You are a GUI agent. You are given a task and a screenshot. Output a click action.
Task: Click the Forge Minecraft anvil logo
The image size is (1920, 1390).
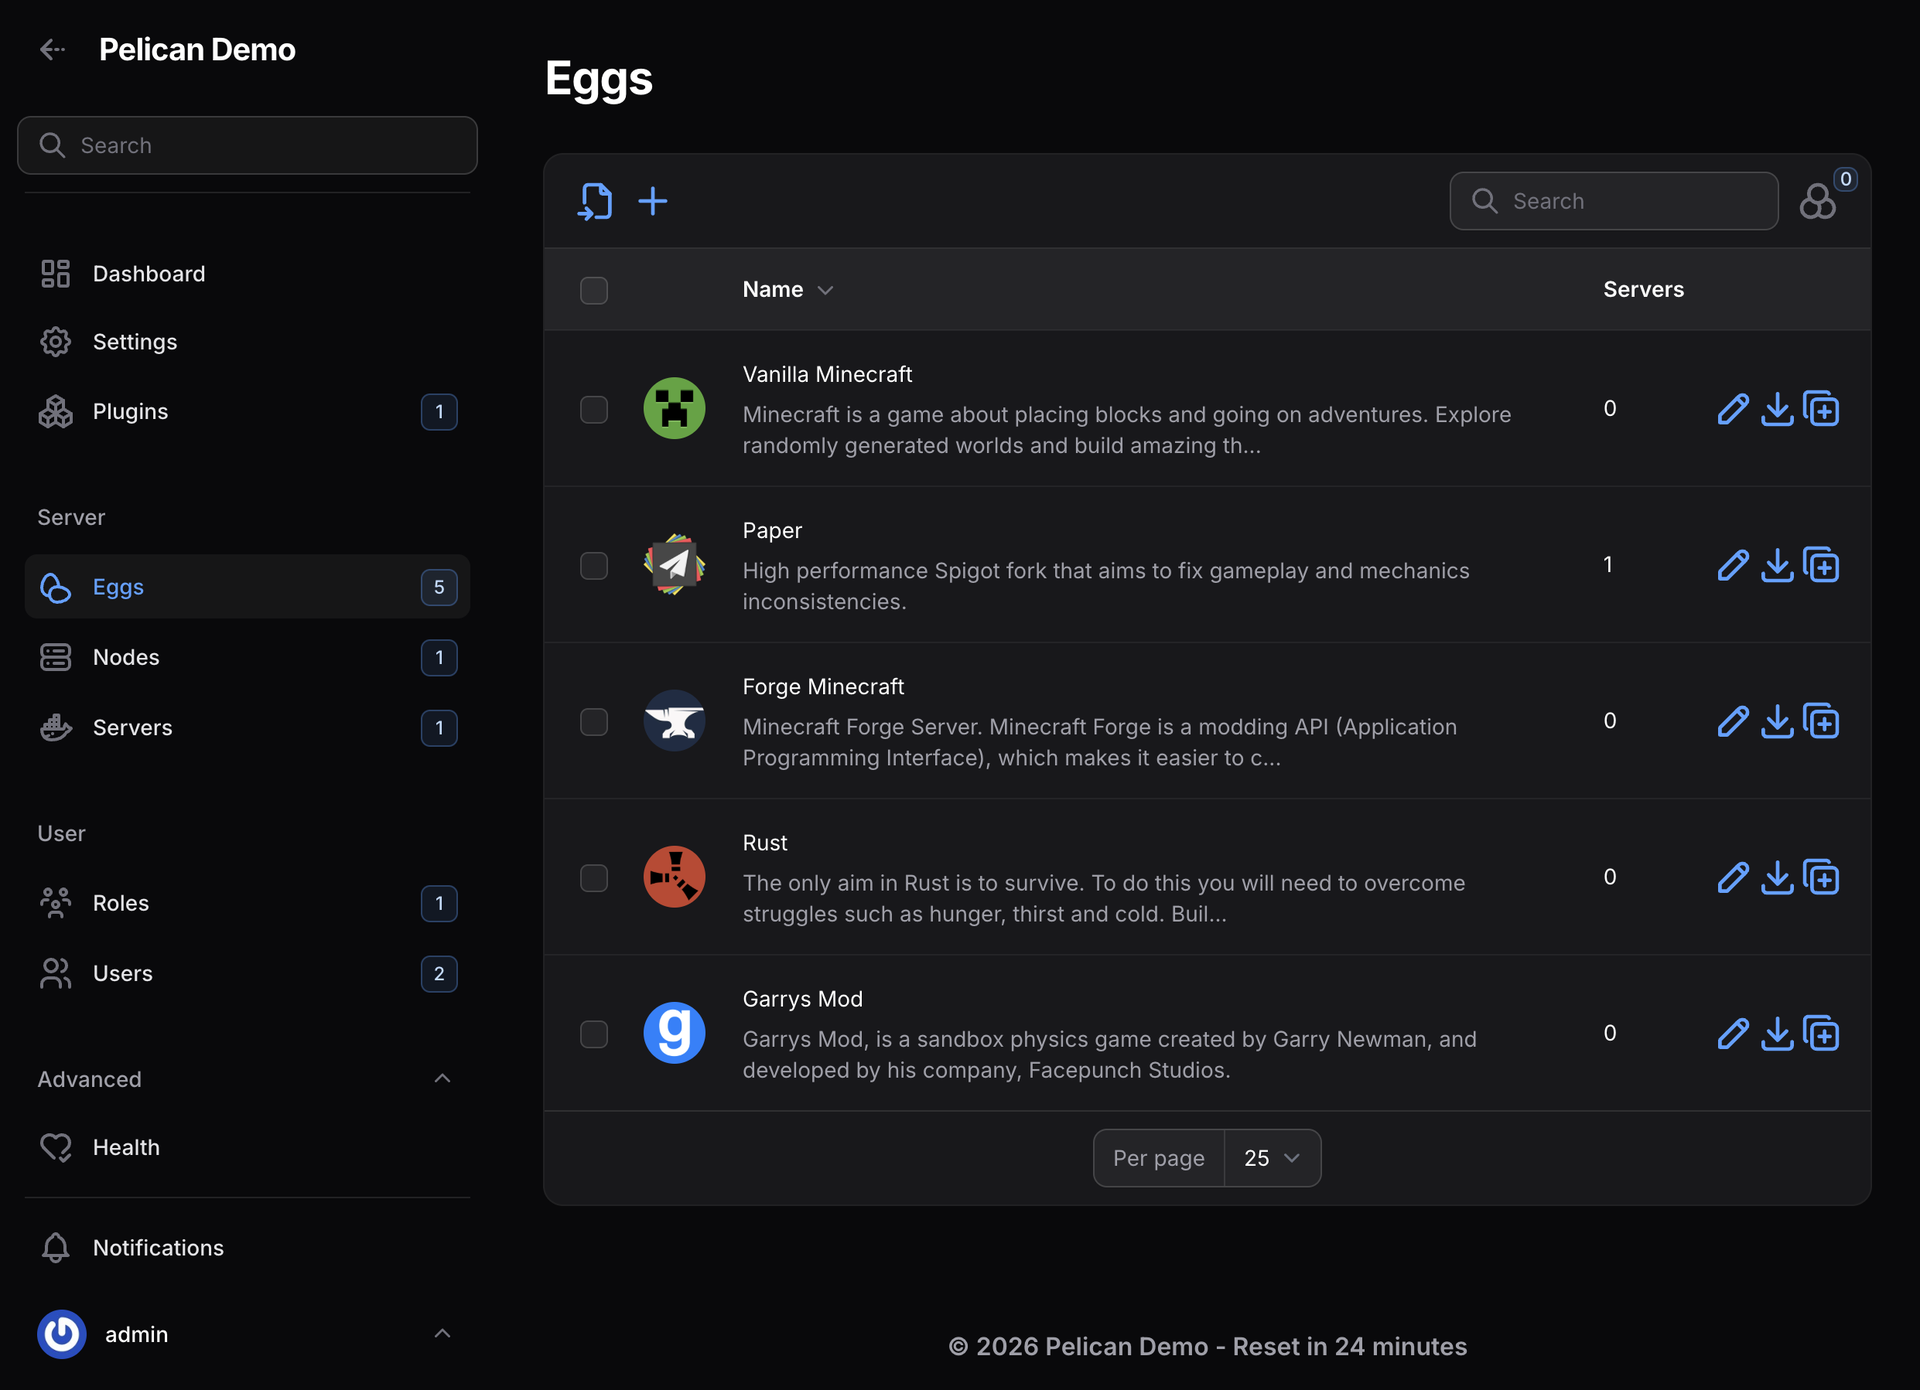click(x=674, y=720)
